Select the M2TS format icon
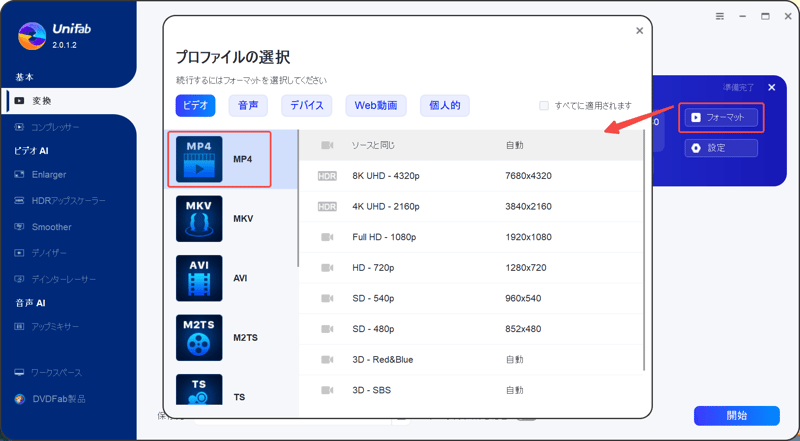 [199, 337]
